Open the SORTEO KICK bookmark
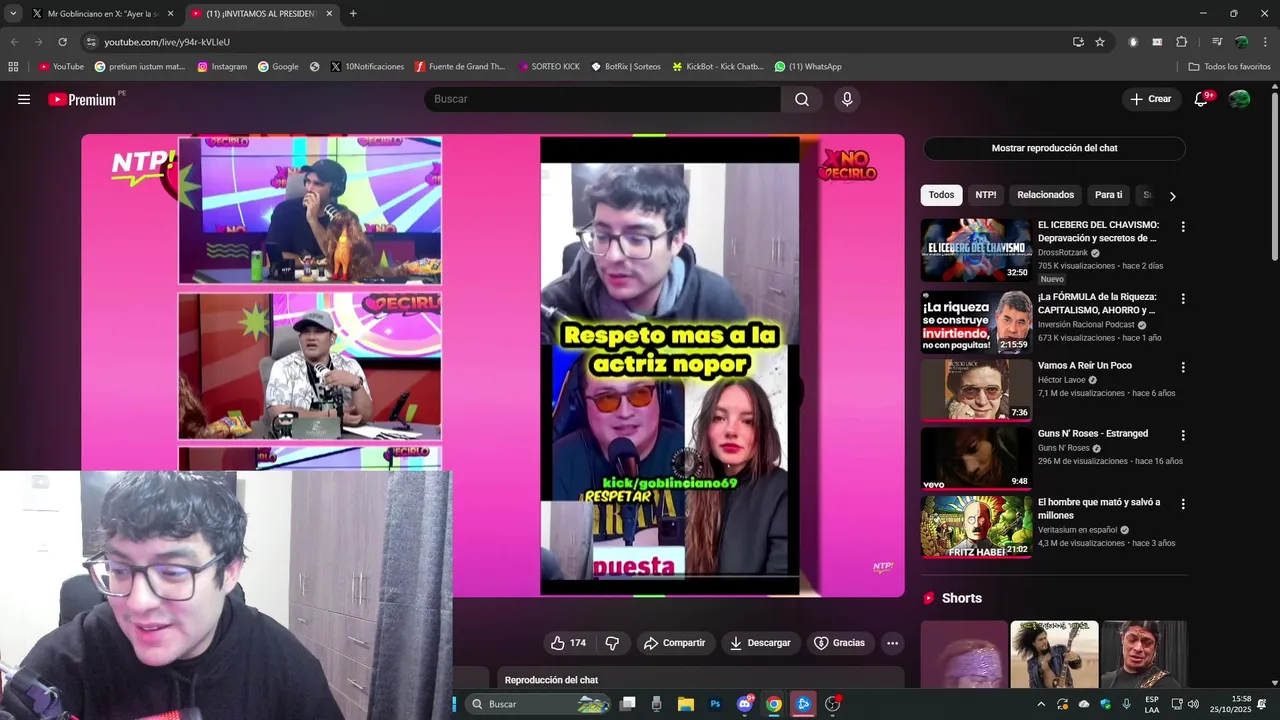This screenshot has width=1280, height=720. [x=548, y=67]
